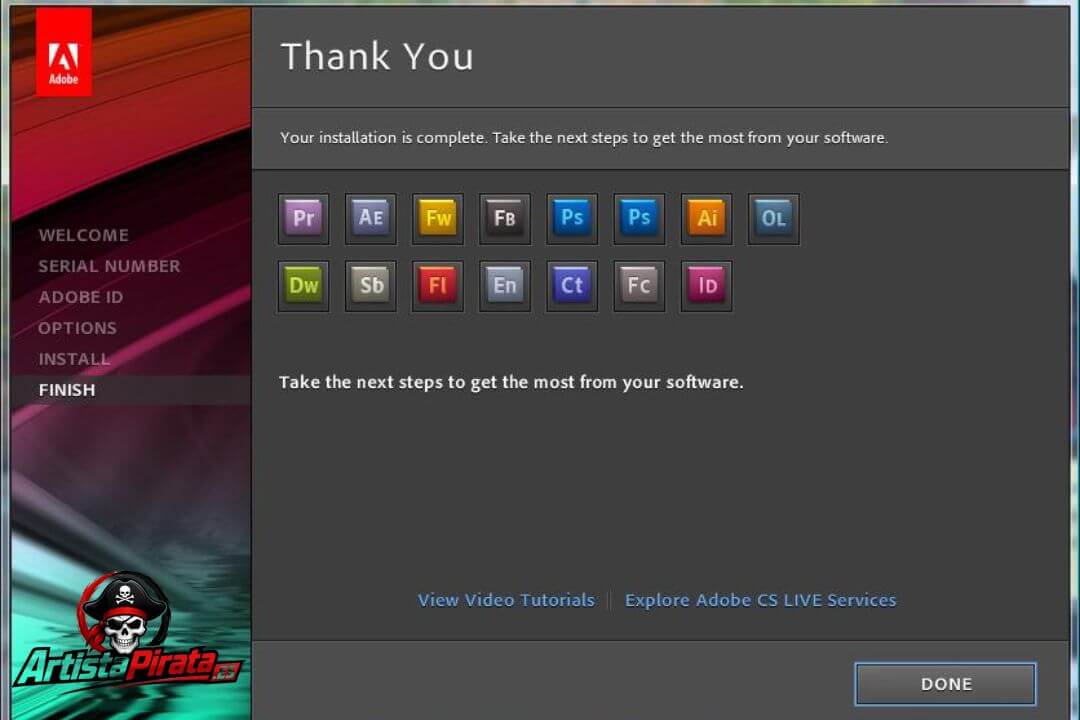Click the "Your installation is complete" message
1080x720 pixels.
coord(584,138)
